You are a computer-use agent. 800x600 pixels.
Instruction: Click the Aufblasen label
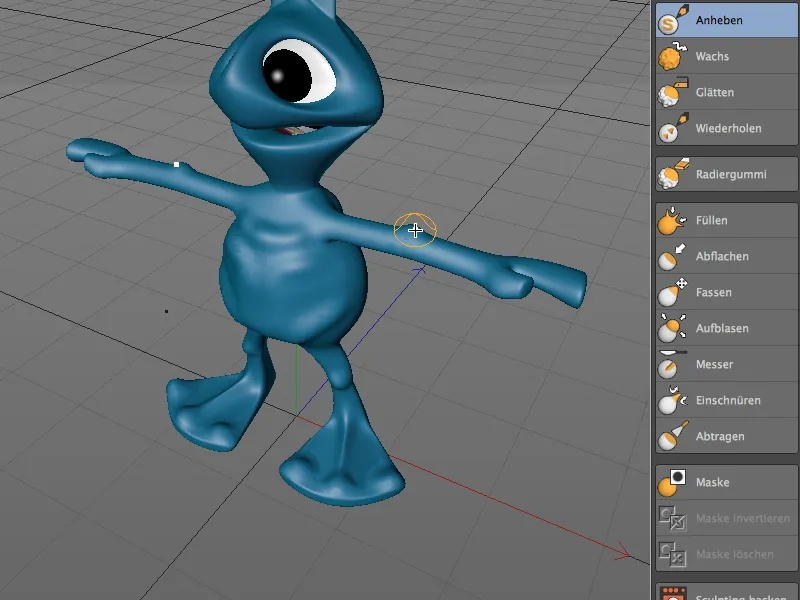pos(722,328)
